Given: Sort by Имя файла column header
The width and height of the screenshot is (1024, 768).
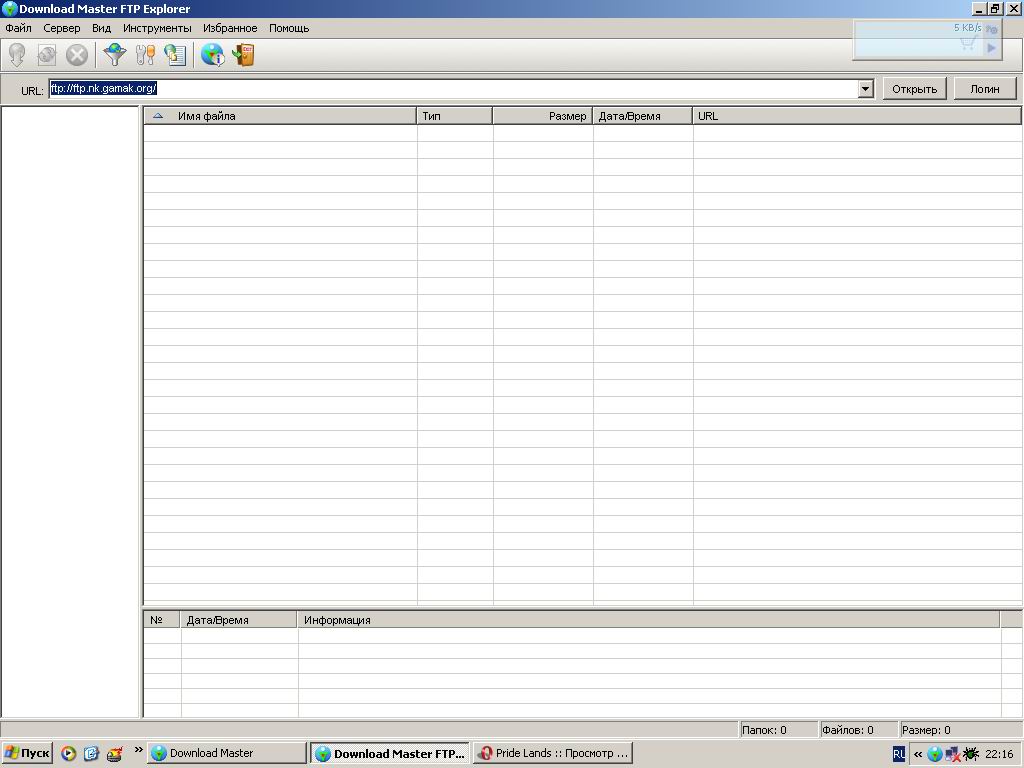Looking at the screenshot, I should [x=280, y=116].
